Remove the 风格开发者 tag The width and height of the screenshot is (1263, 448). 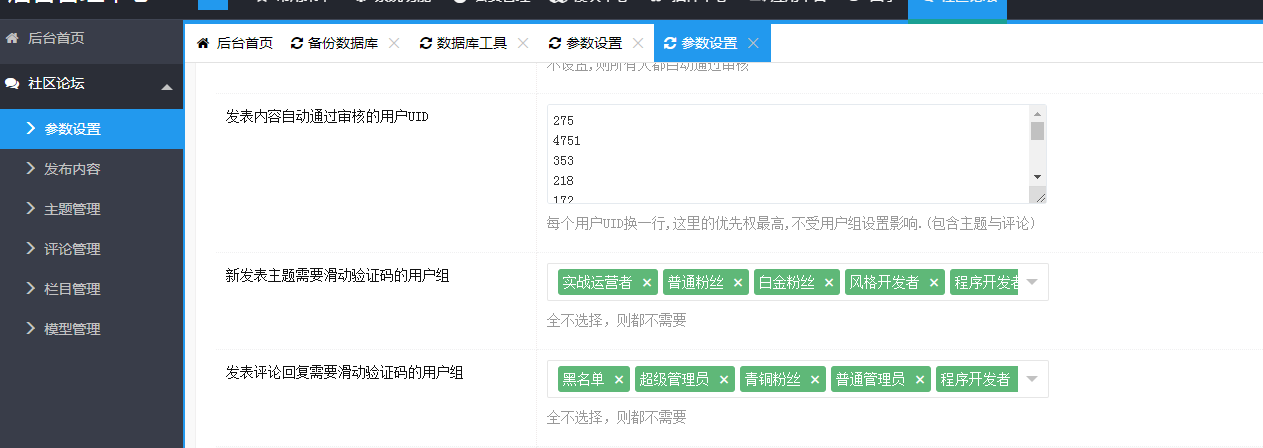coord(934,283)
